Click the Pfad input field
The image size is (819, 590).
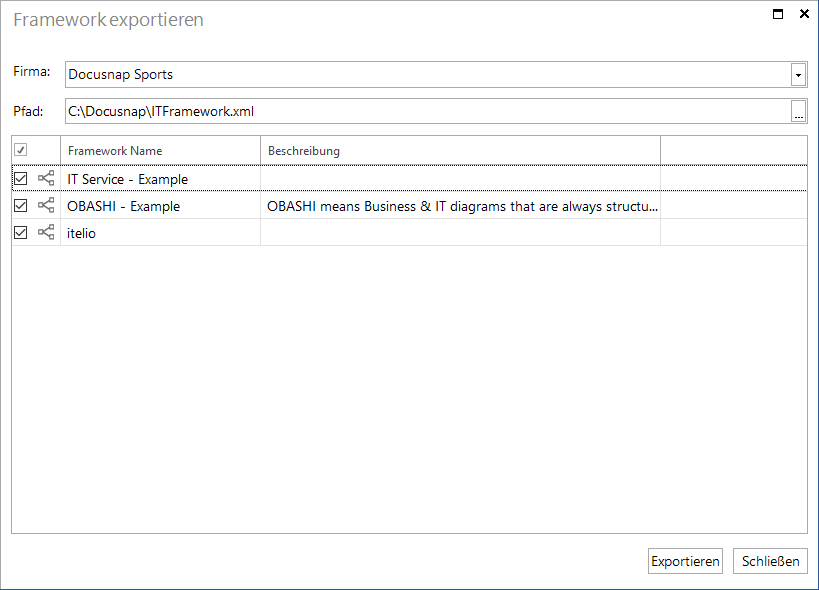428,111
